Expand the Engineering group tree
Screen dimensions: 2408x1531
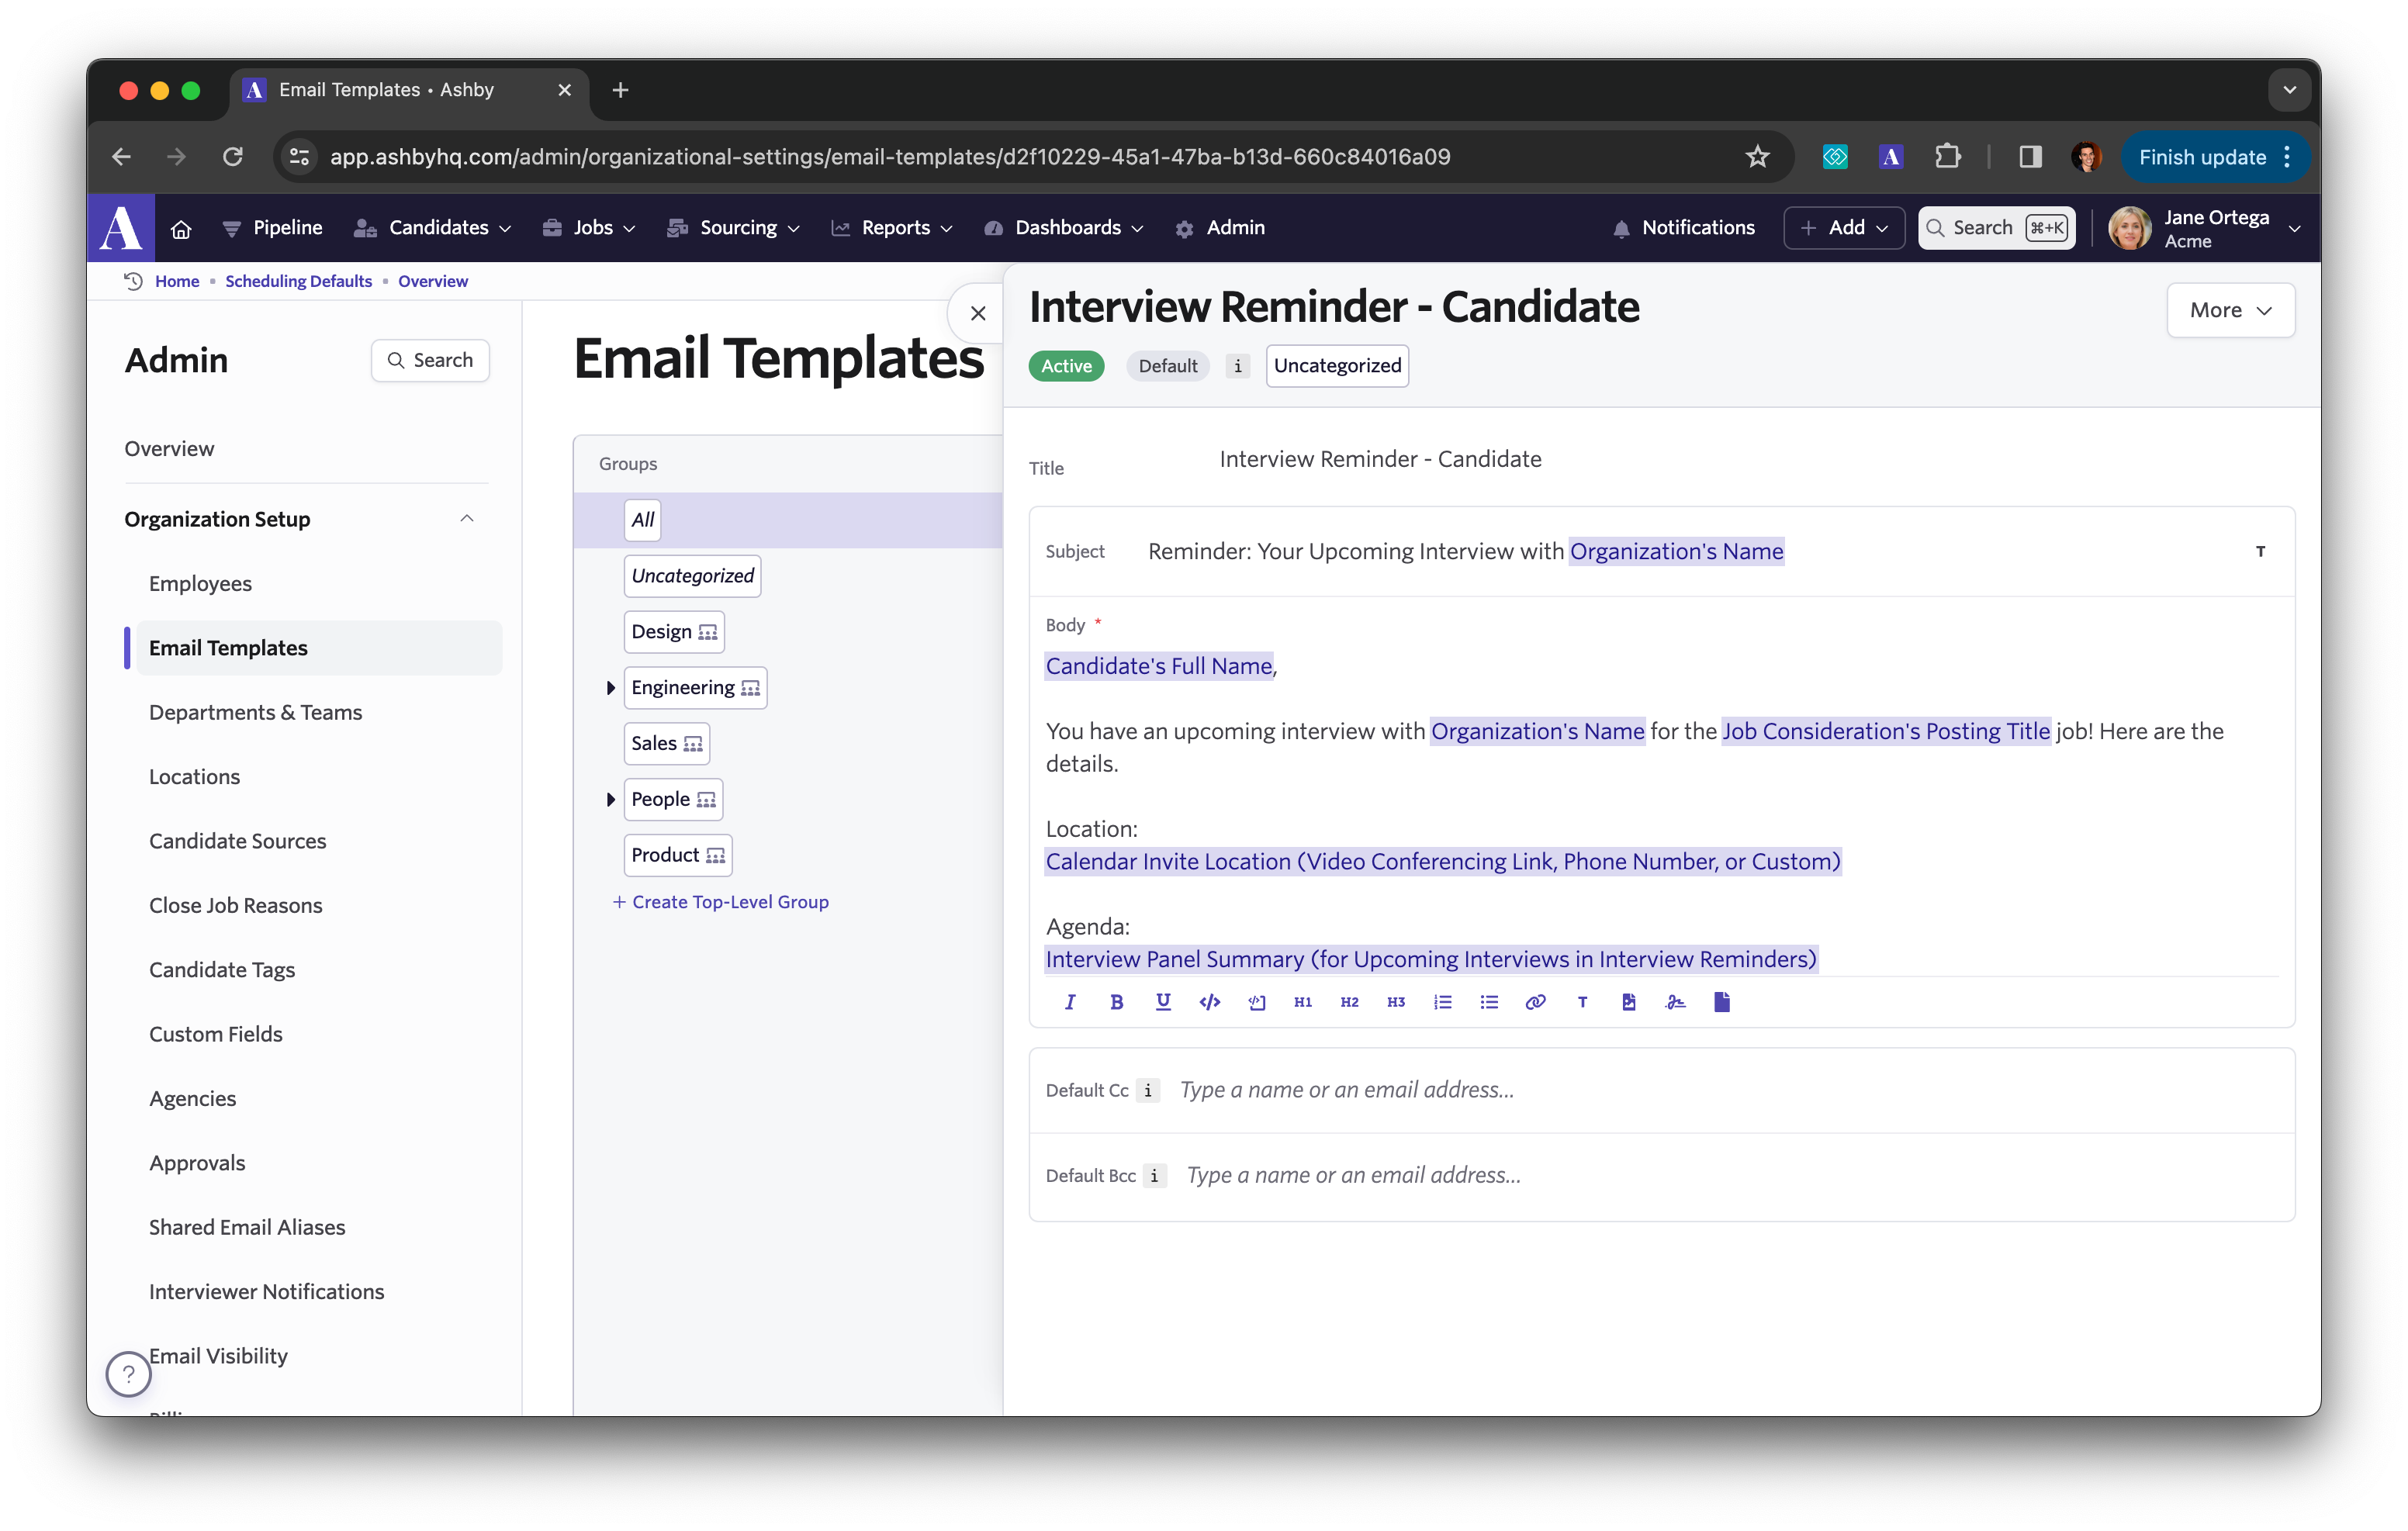click(x=610, y=688)
